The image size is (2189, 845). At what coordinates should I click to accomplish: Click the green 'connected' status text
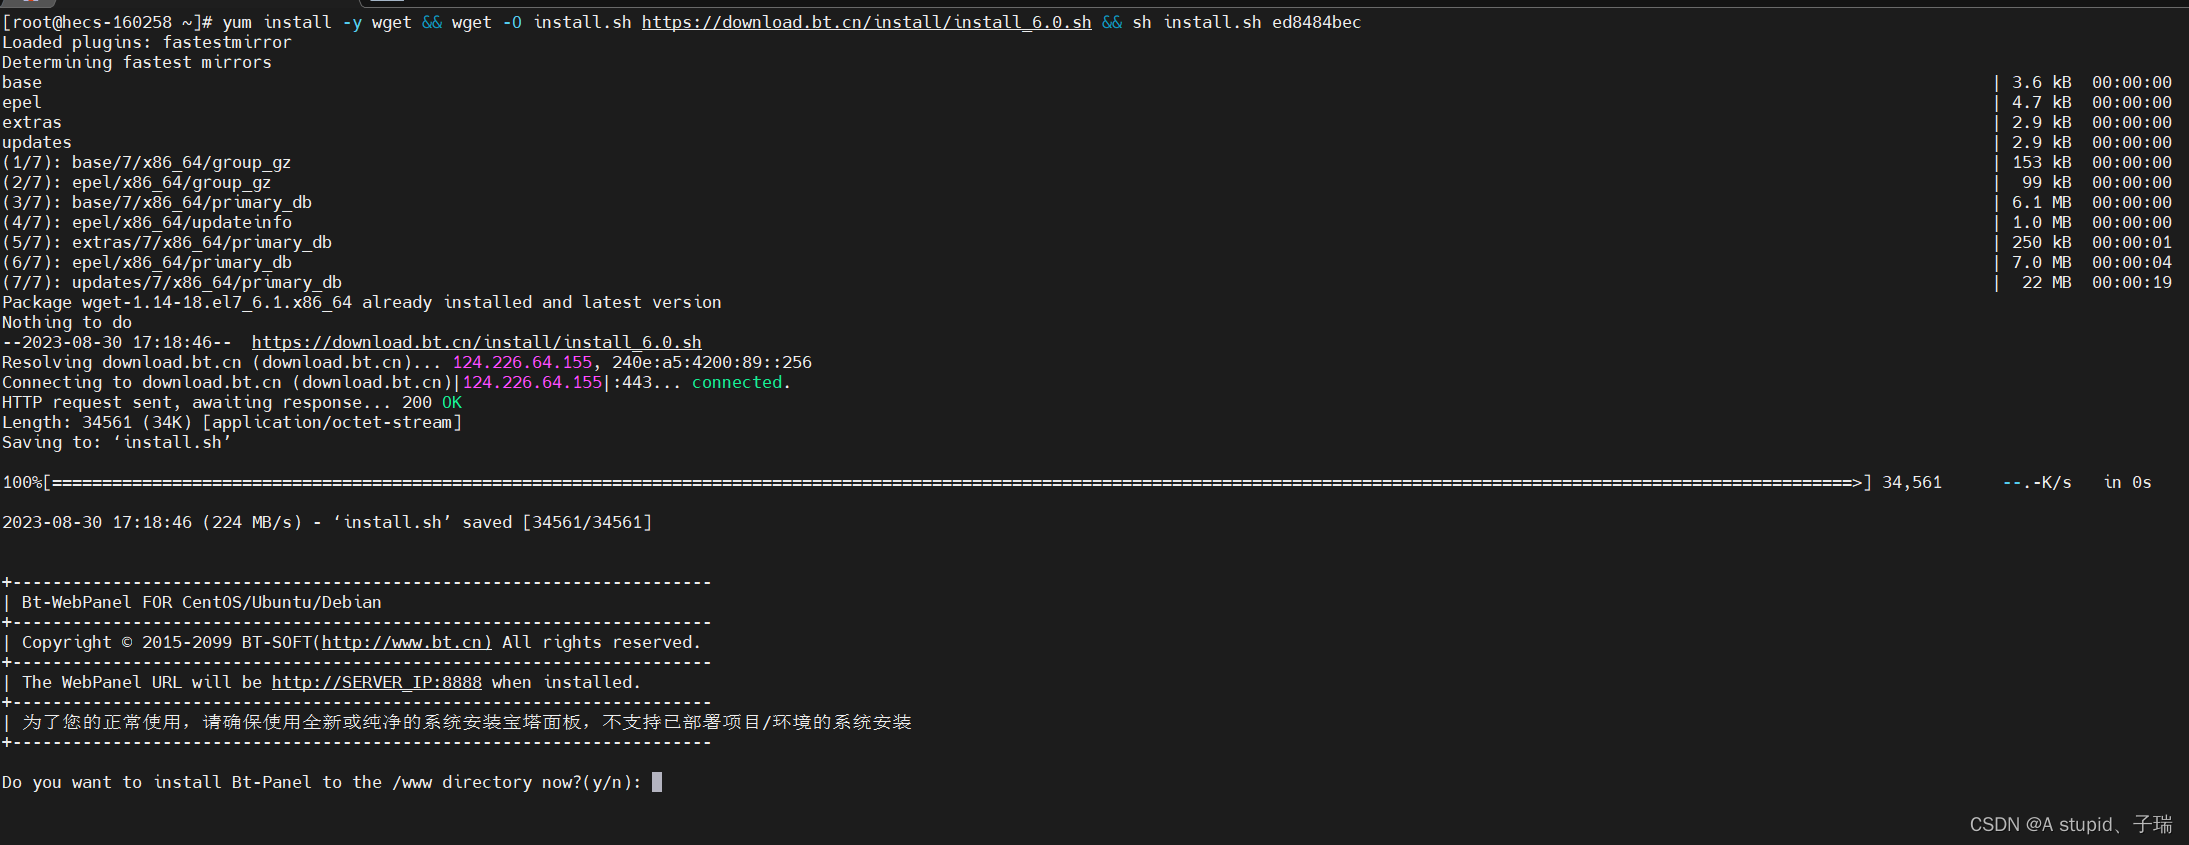(737, 382)
